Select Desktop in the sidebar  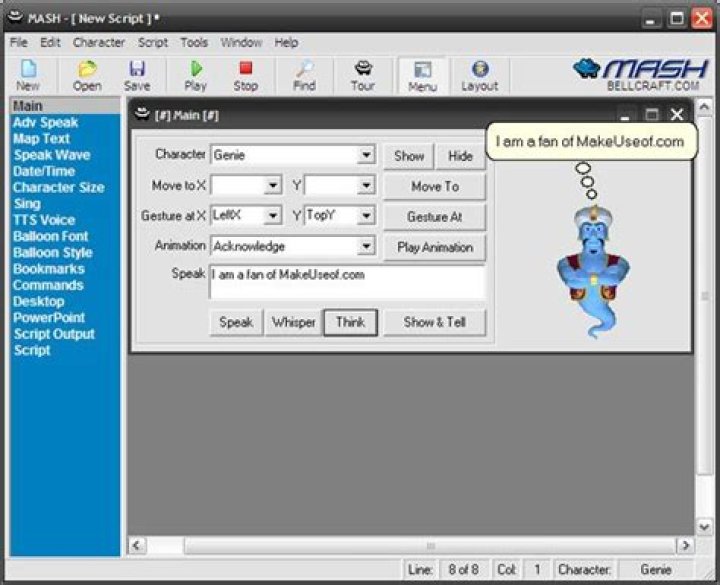[x=39, y=302]
